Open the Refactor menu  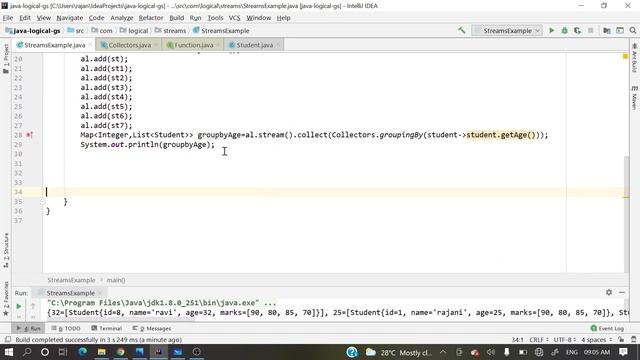click(x=151, y=18)
